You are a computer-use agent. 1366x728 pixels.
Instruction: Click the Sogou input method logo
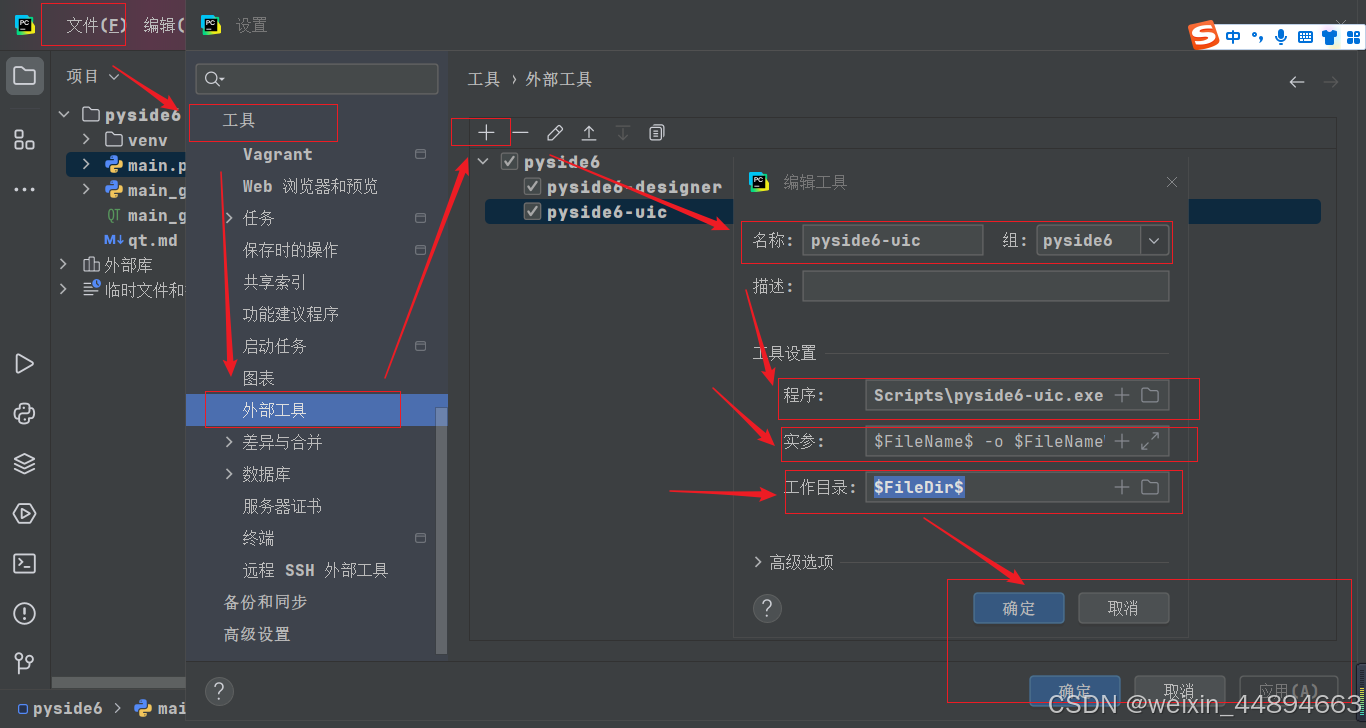click(1204, 36)
